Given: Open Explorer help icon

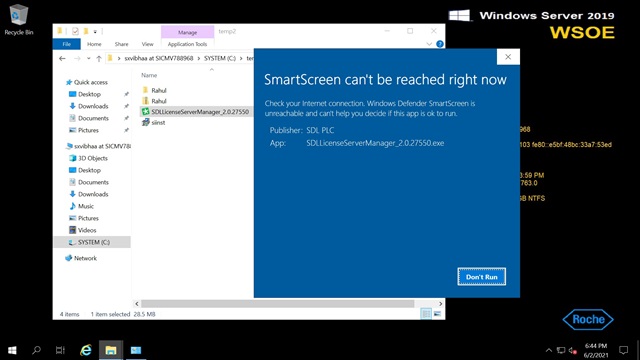Looking at the screenshot, I should pyautogui.click(x=440, y=44).
